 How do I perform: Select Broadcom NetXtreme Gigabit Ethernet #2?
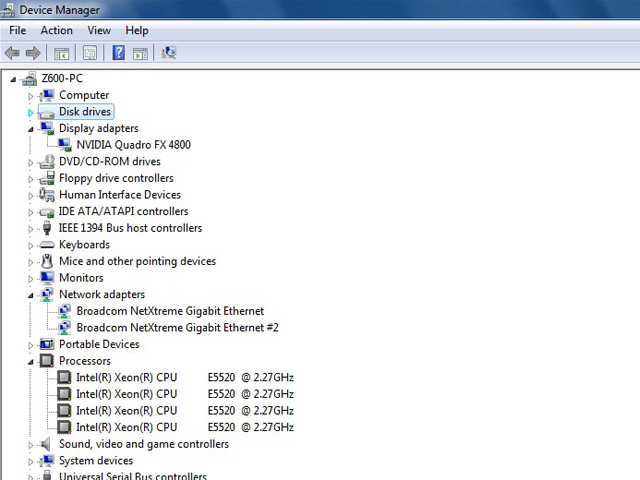pos(178,328)
